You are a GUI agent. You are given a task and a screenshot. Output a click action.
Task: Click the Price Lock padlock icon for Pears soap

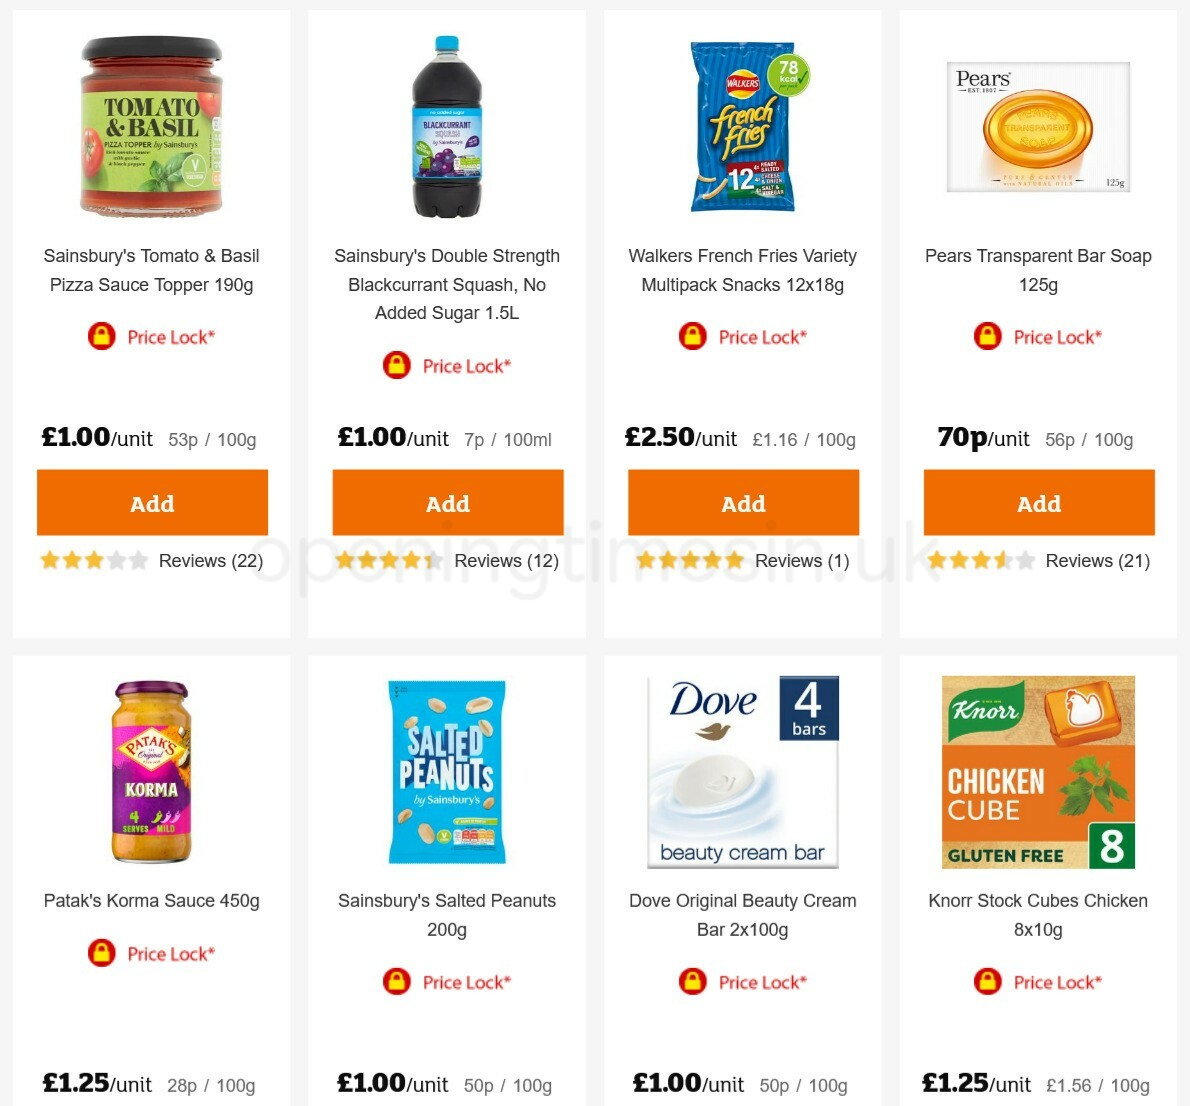[x=987, y=337]
